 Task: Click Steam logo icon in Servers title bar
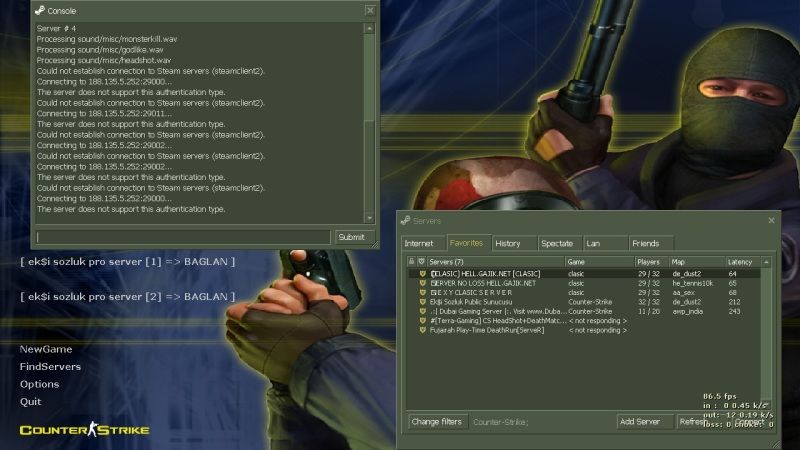tap(406, 220)
